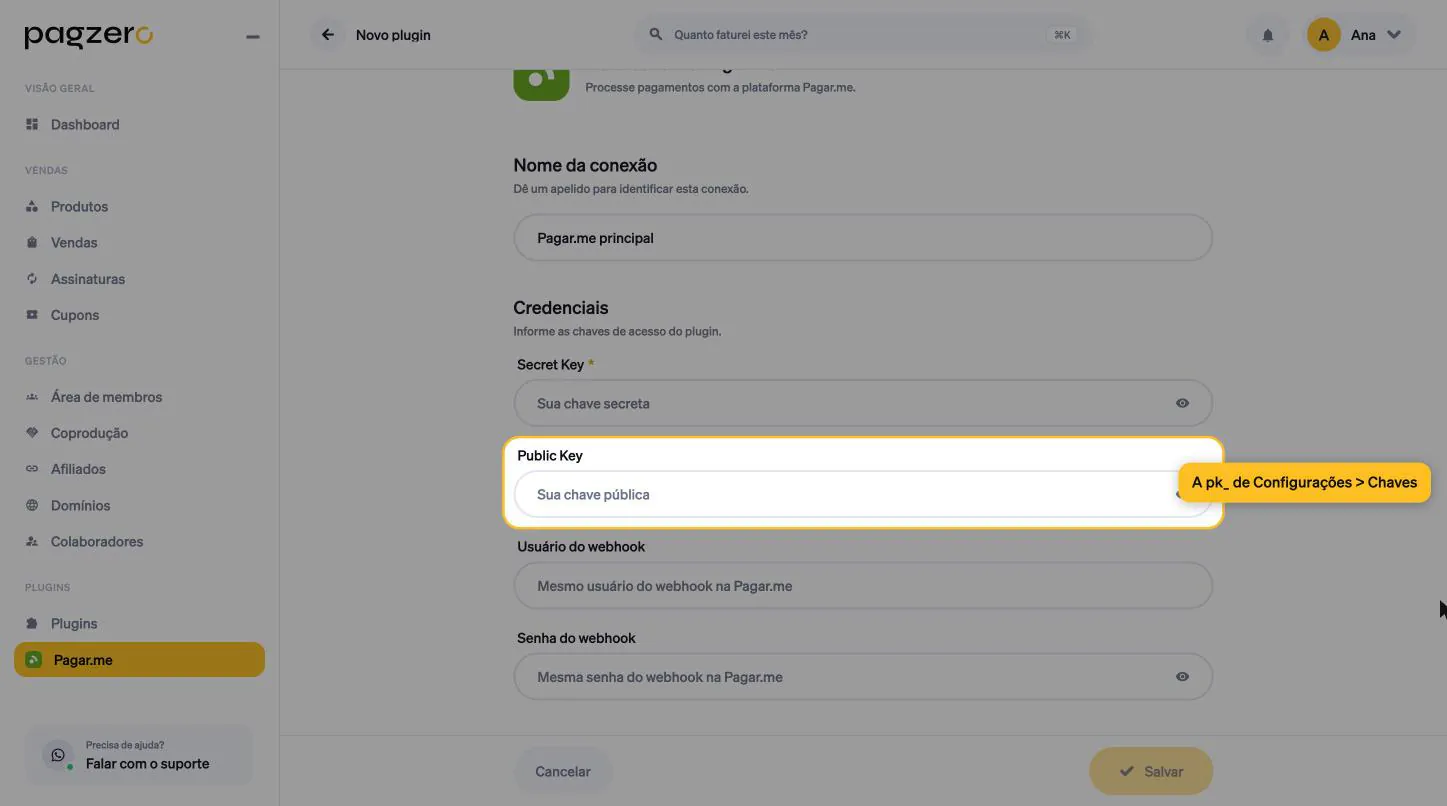Show Secret Key value with eye icon
This screenshot has width=1447, height=806.
[x=1182, y=403]
